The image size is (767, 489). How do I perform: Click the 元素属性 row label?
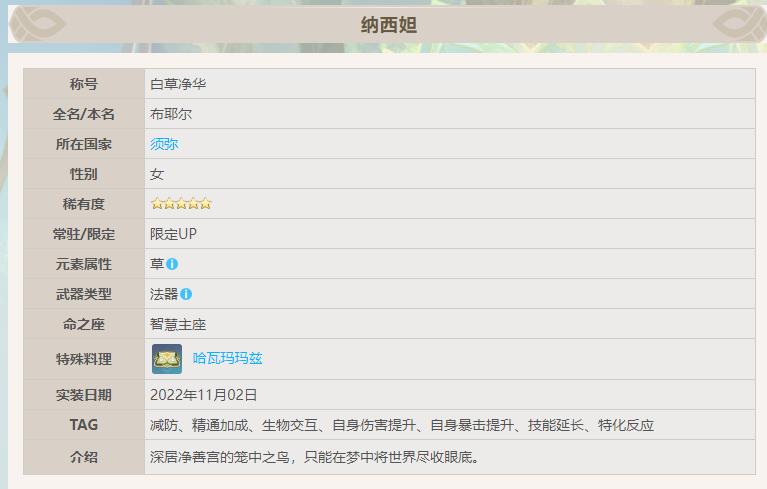[x=84, y=264]
